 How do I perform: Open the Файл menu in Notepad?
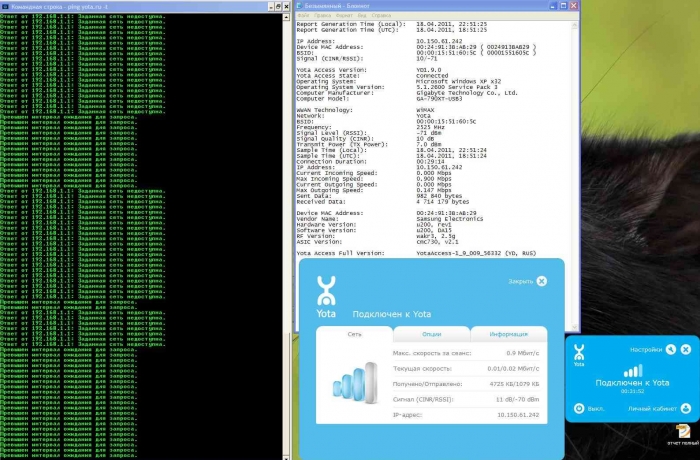[x=302, y=15]
